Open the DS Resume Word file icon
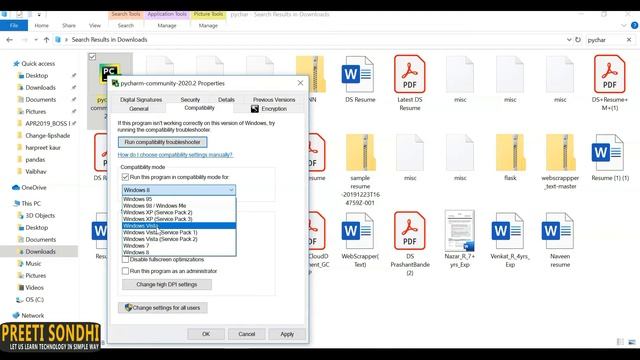This screenshot has width=640, height=360. point(358,74)
